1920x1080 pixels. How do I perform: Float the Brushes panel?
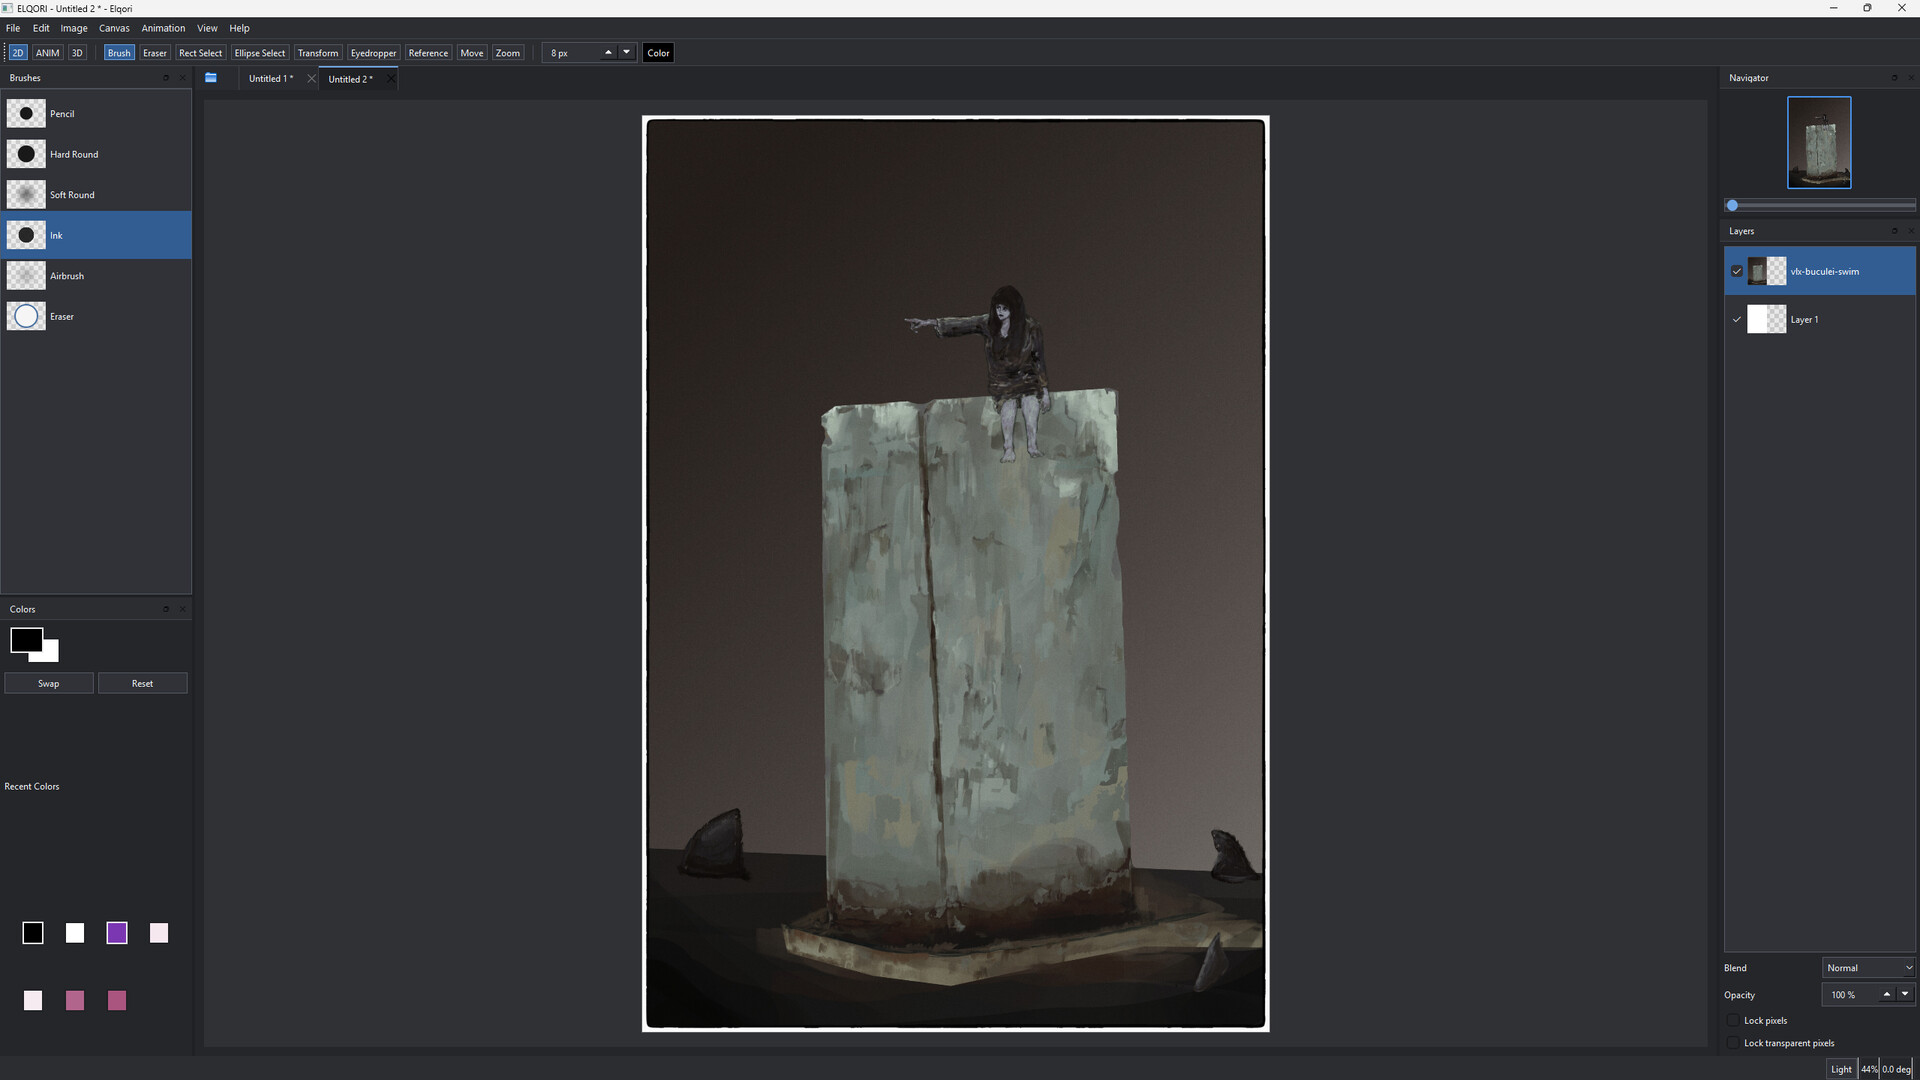(166, 78)
